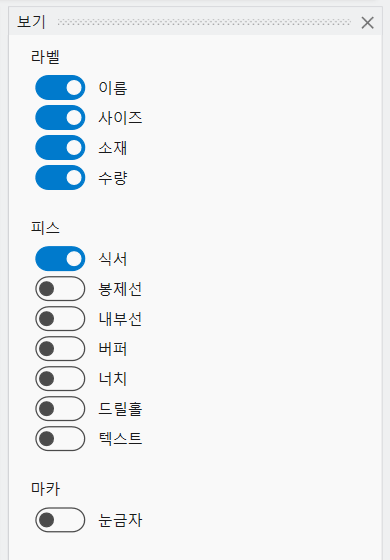Click the 피스 section heading
The height and width of the screenshot is (560, 390).
[x=45, y=228]
